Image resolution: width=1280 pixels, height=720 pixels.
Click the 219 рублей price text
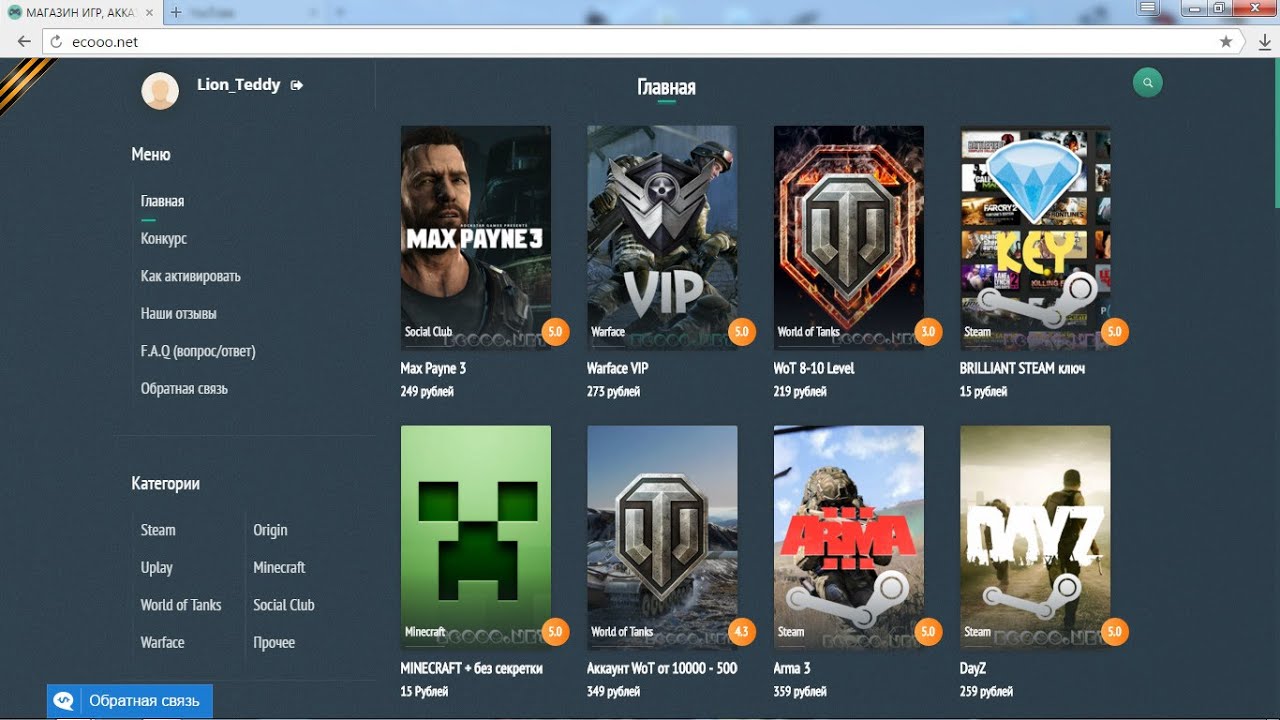(x=800, y=392)
